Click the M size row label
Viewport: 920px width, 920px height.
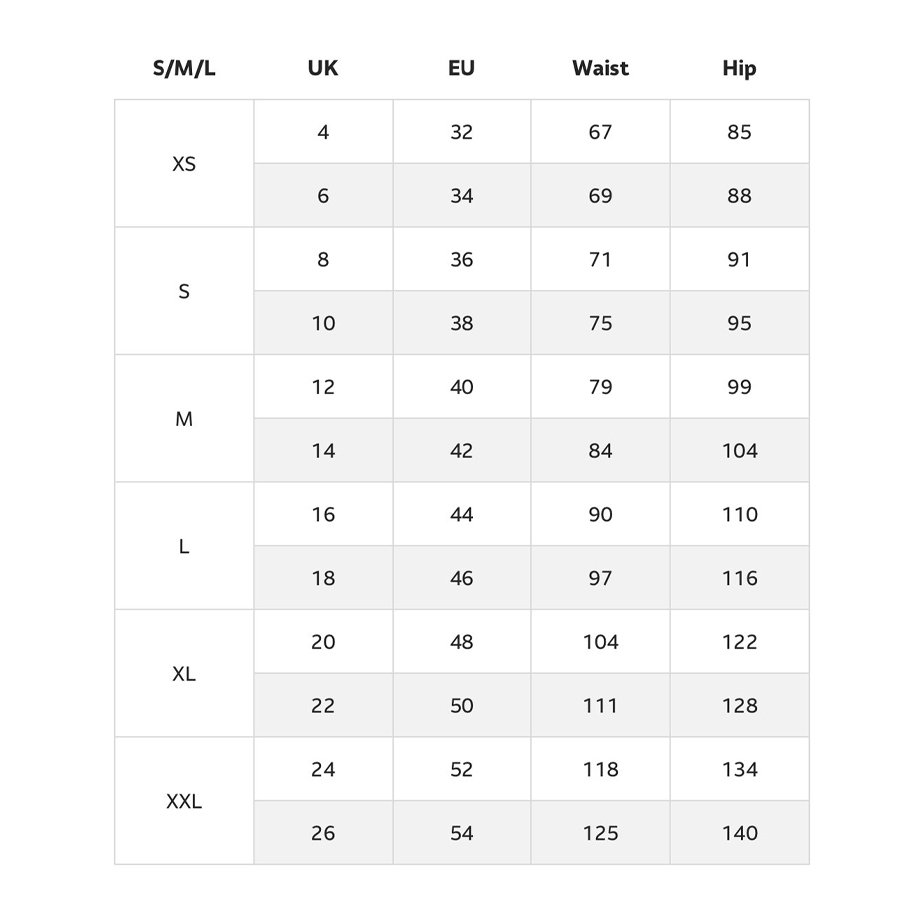pos(184,420)
